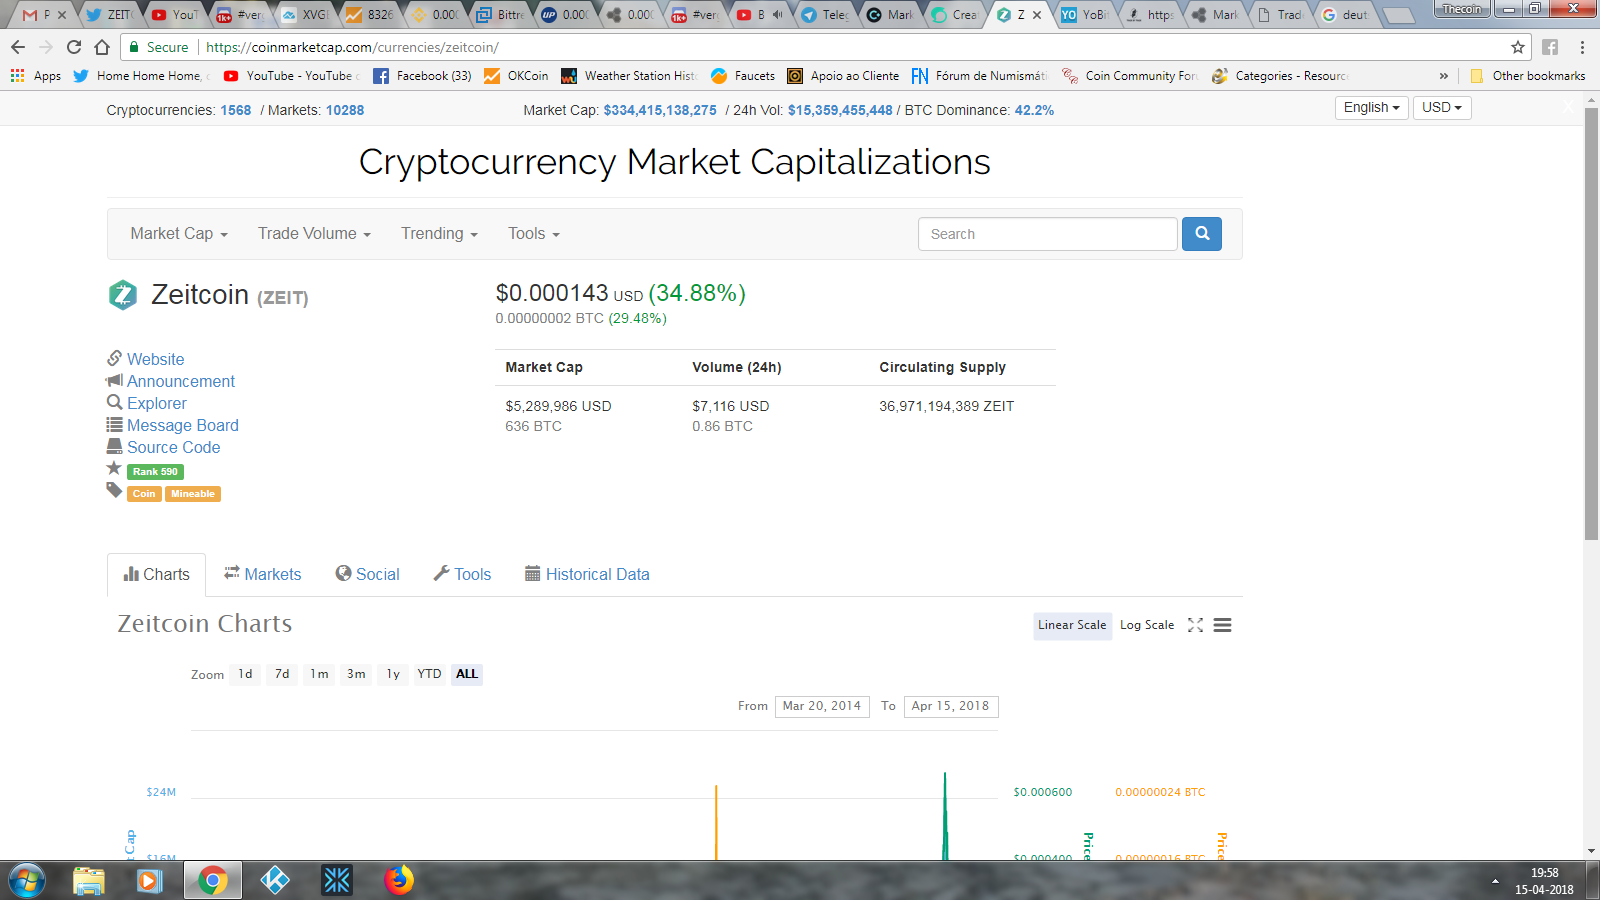This screenshot has height=900, width=1600.
Task: Click the Zeitcoin logo icon
Action: click(x=123, y=295)
